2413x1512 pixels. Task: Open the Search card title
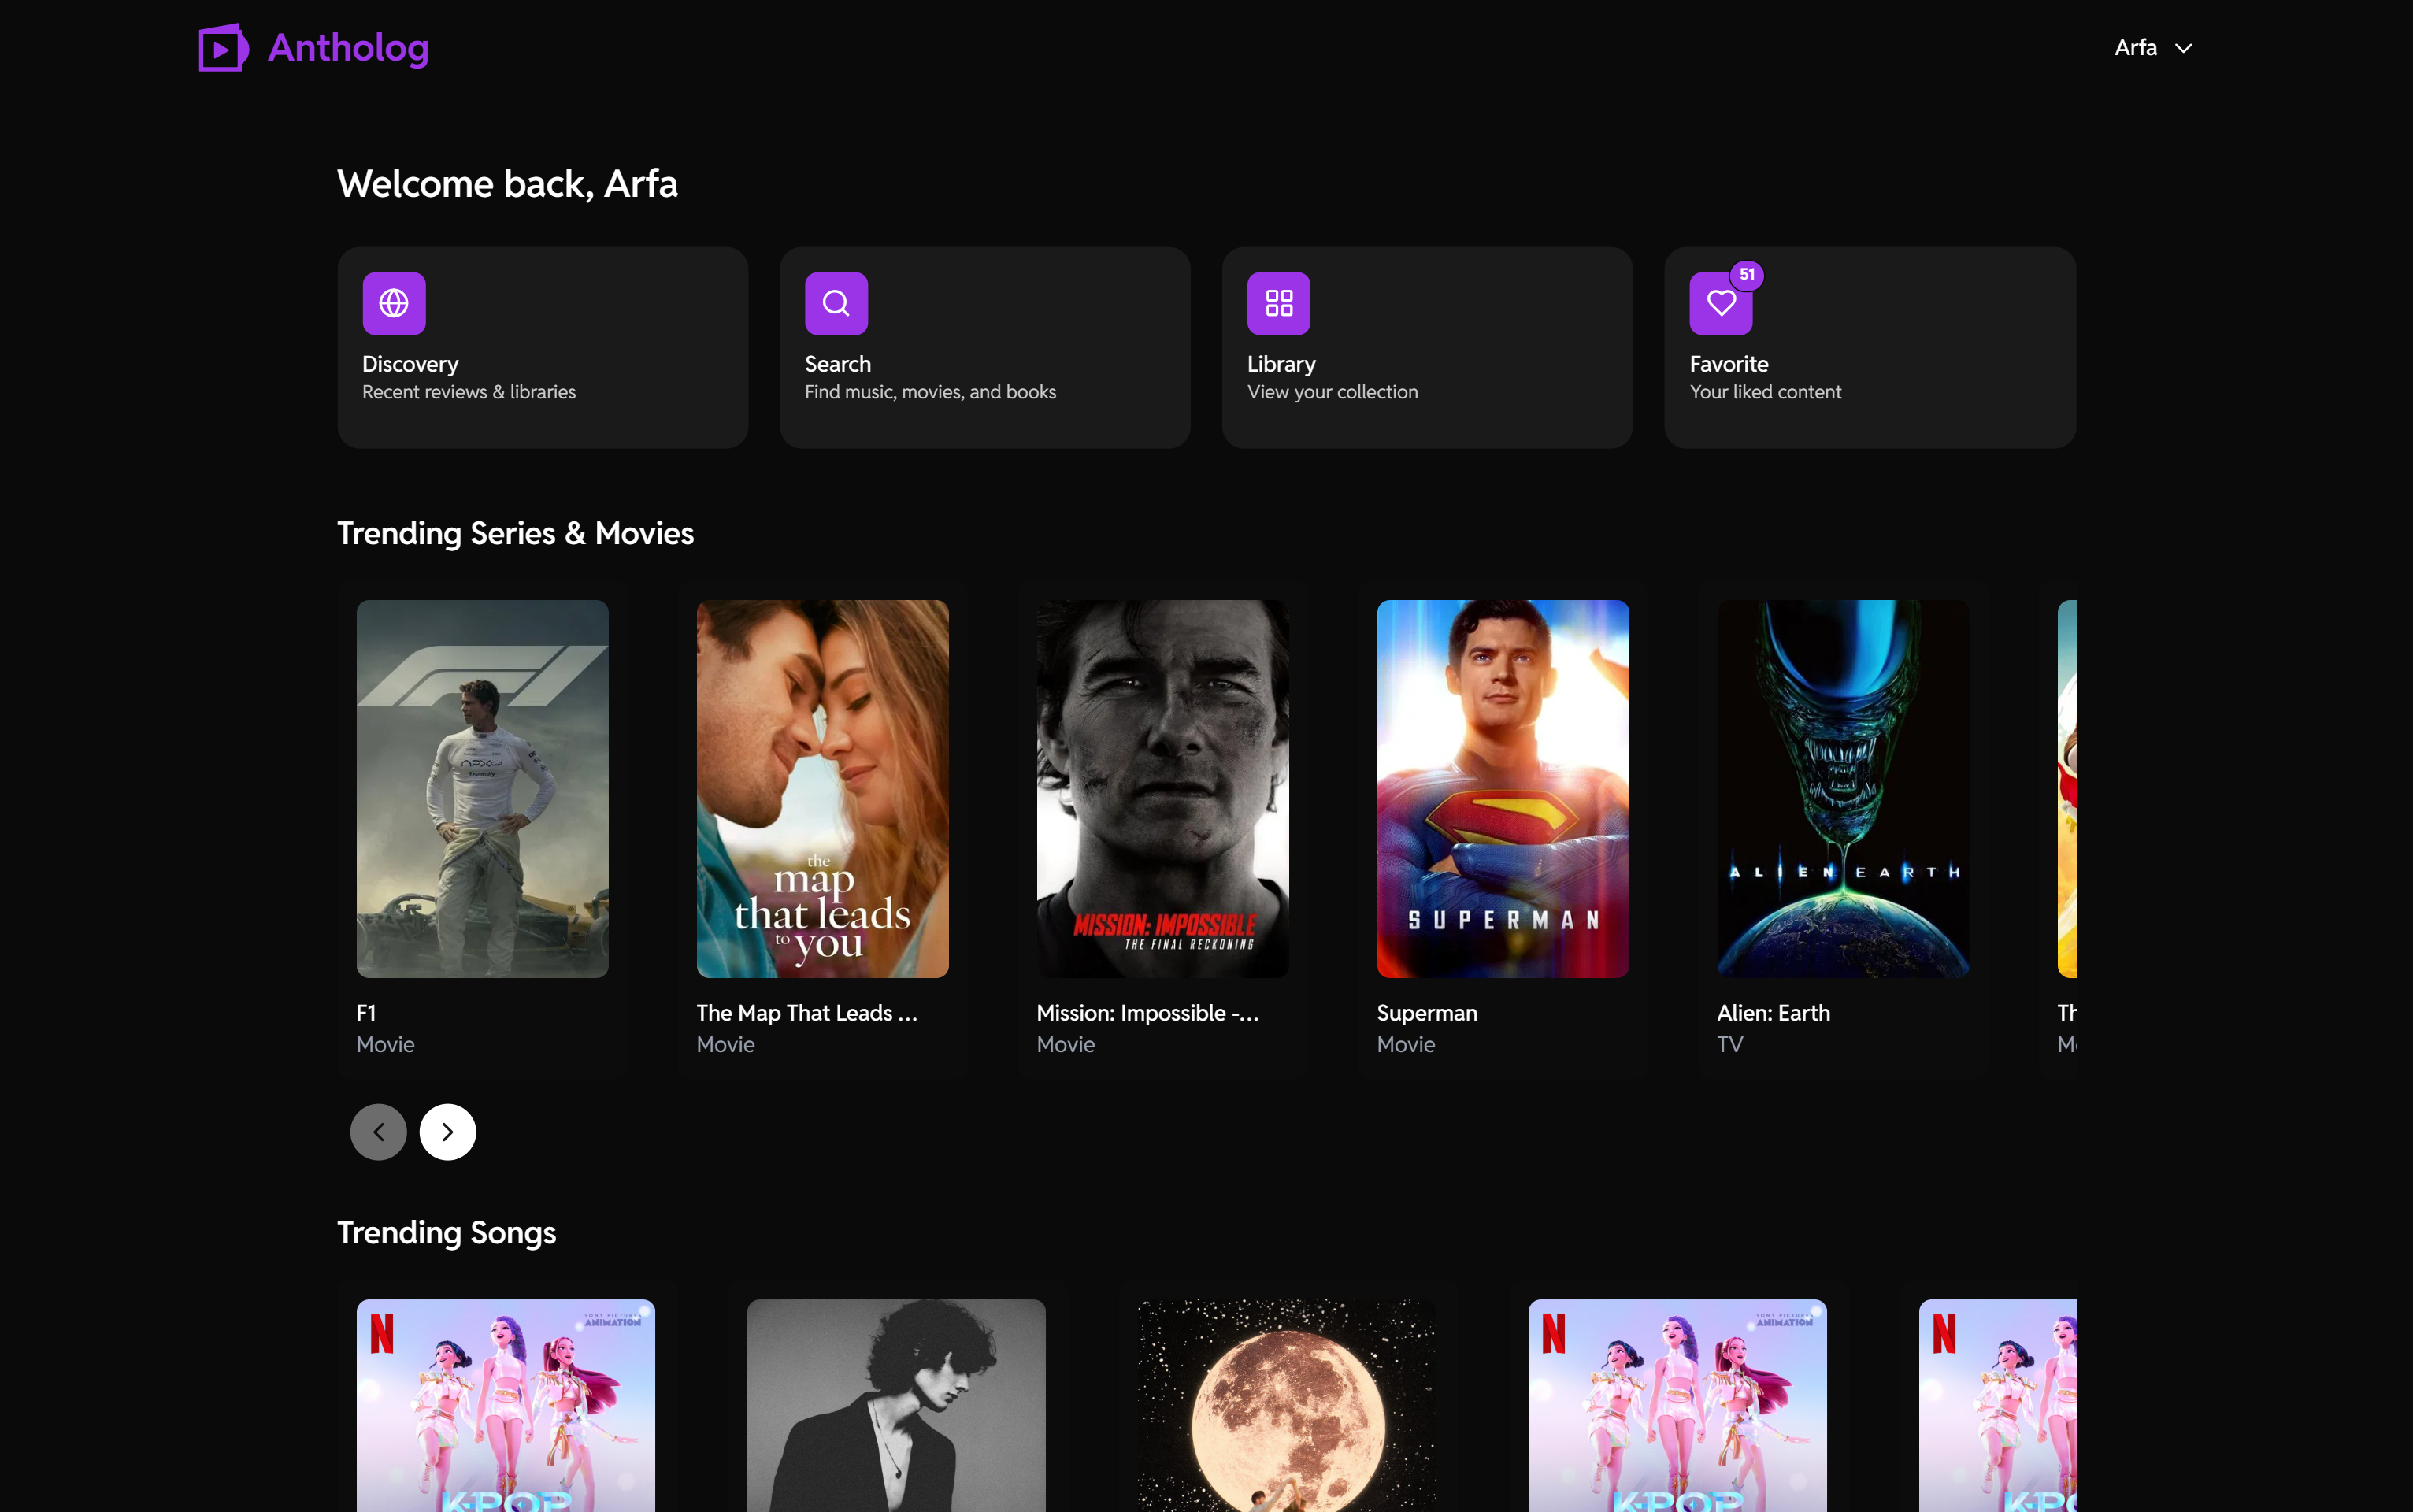pyautogui.click(x=838, y=364)
